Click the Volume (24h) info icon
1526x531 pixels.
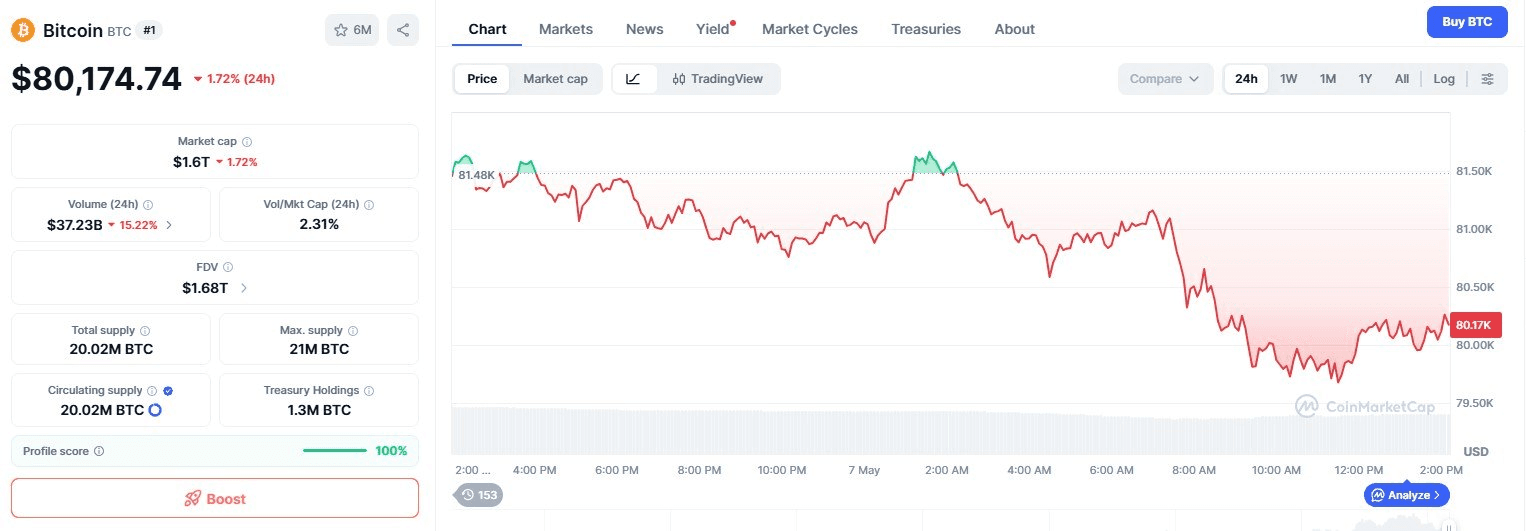coord(148,204)
